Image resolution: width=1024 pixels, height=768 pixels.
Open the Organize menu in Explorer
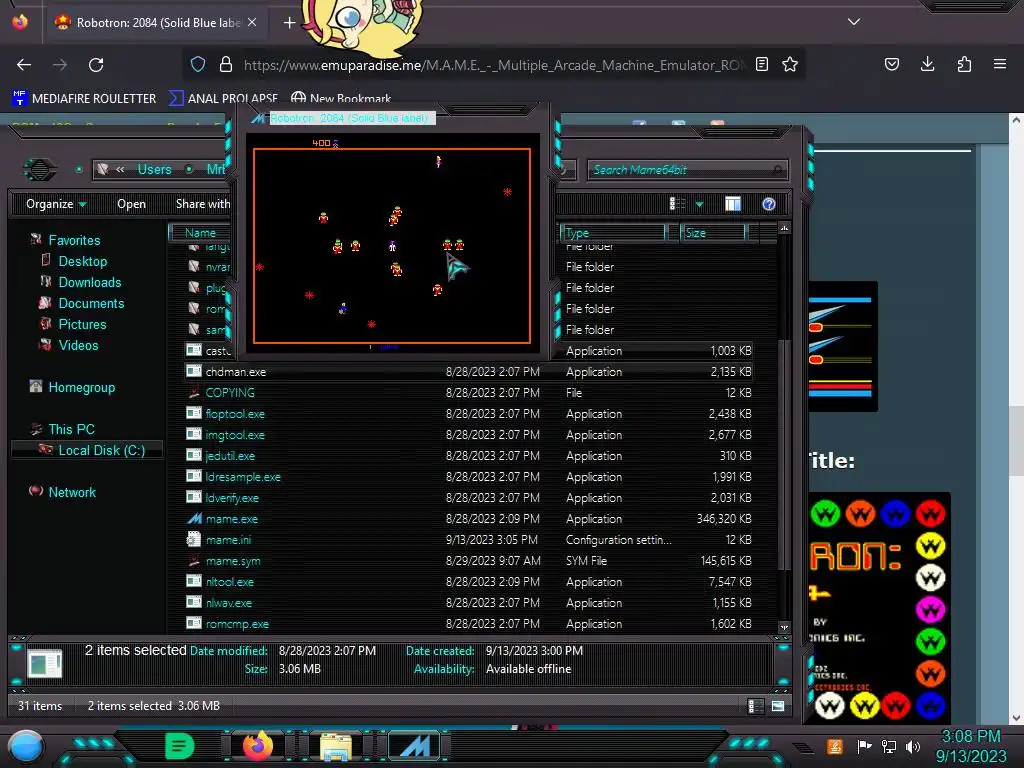click(x=56, y=204)
